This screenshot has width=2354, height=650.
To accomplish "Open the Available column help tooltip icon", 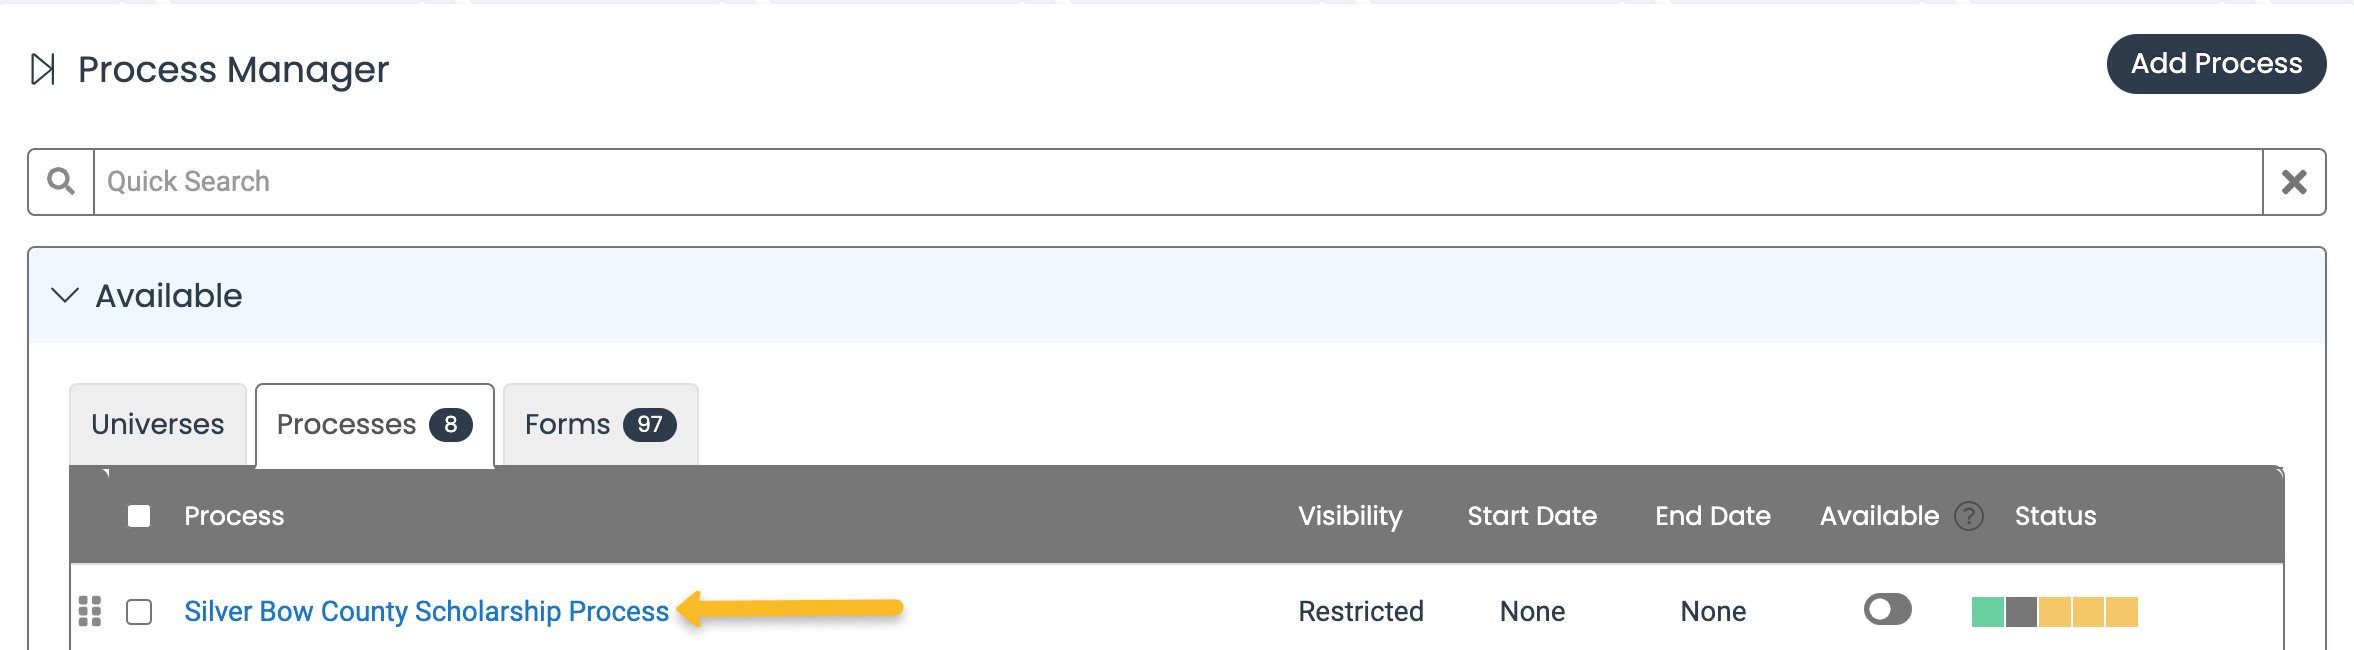I will click(x=1969, y=517).
